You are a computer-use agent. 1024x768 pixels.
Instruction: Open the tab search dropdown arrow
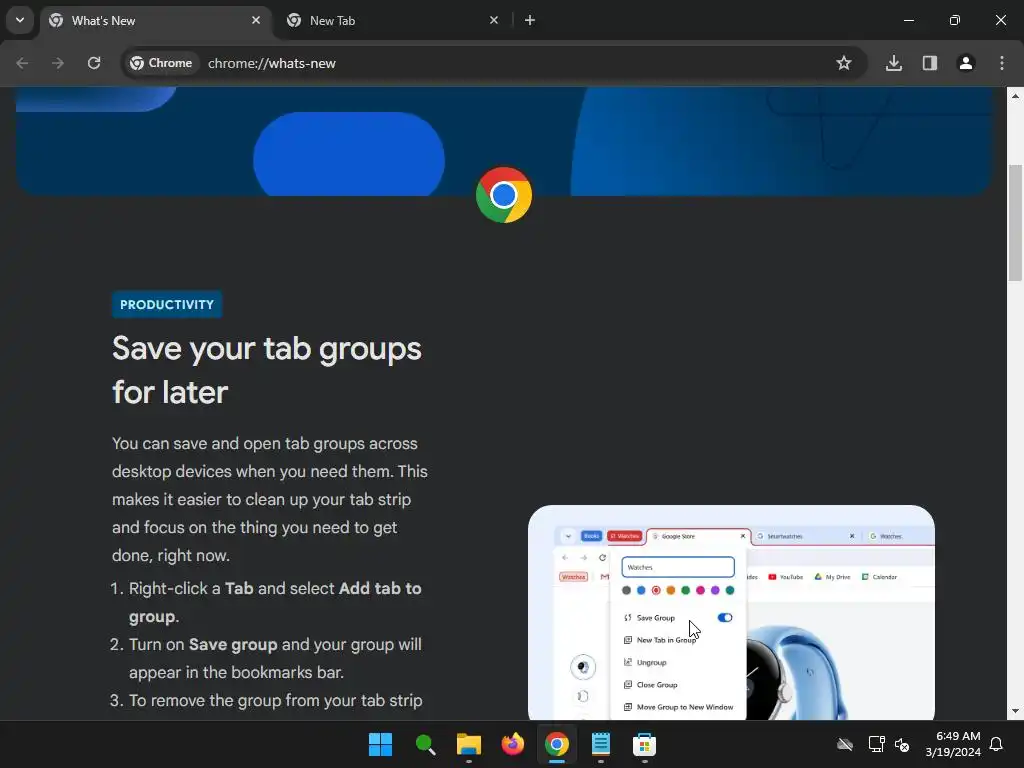[x=20, y=20]
